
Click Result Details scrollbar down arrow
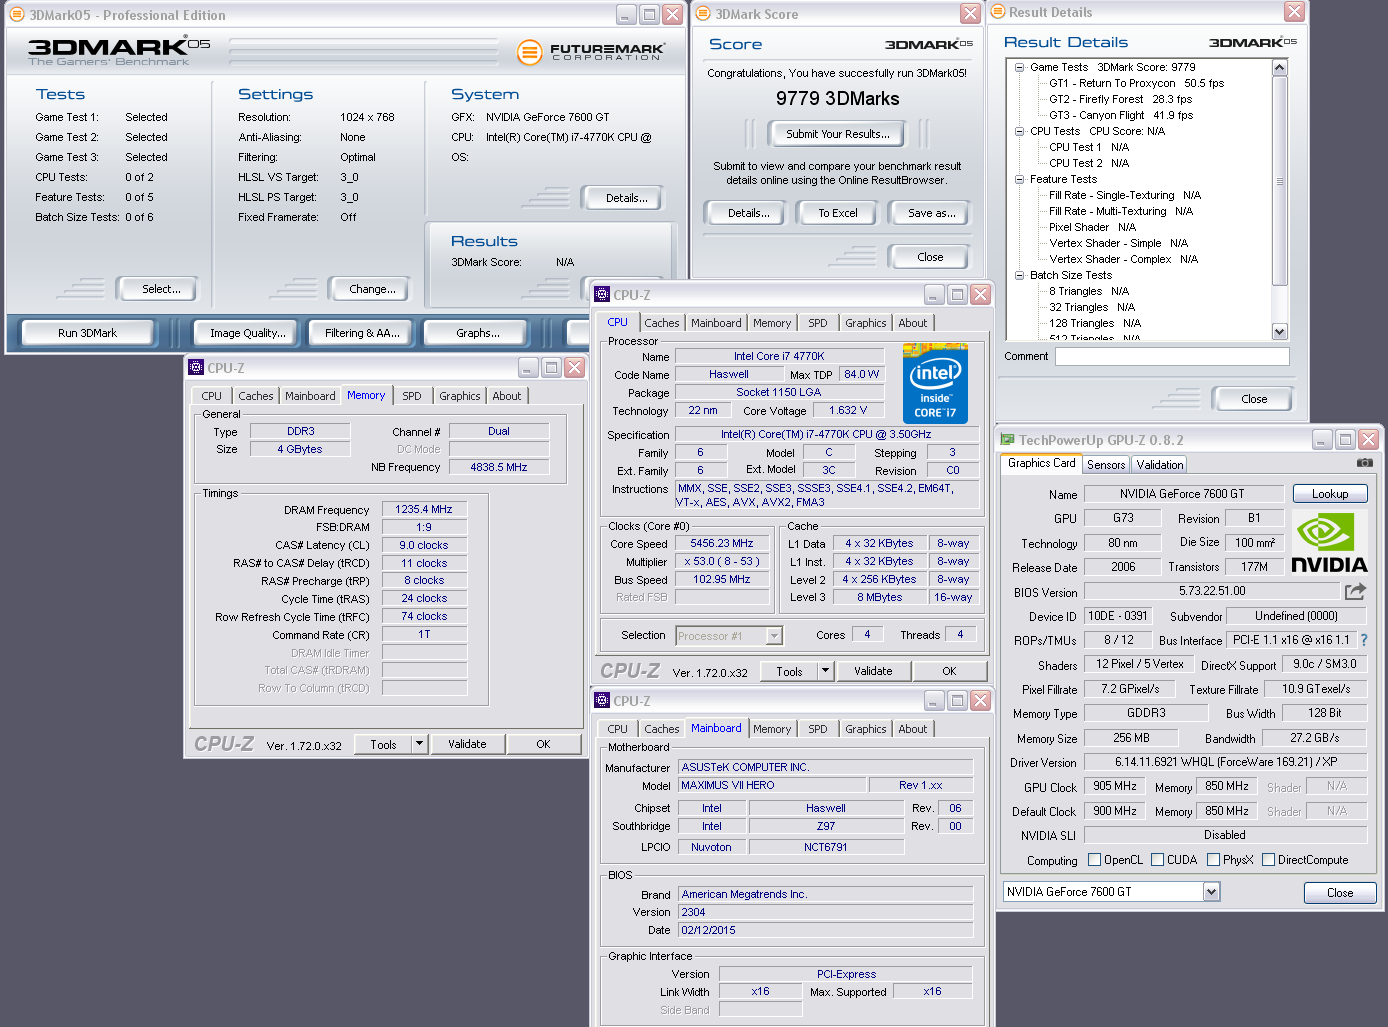coord(1279,332)
